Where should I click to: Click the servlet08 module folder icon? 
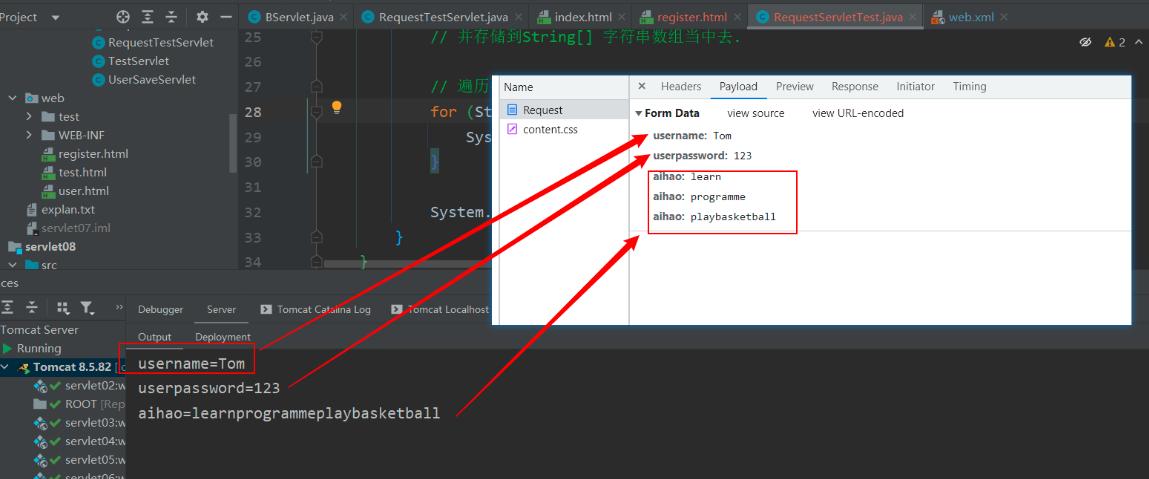pyautogui.click(x=14, y=247)
